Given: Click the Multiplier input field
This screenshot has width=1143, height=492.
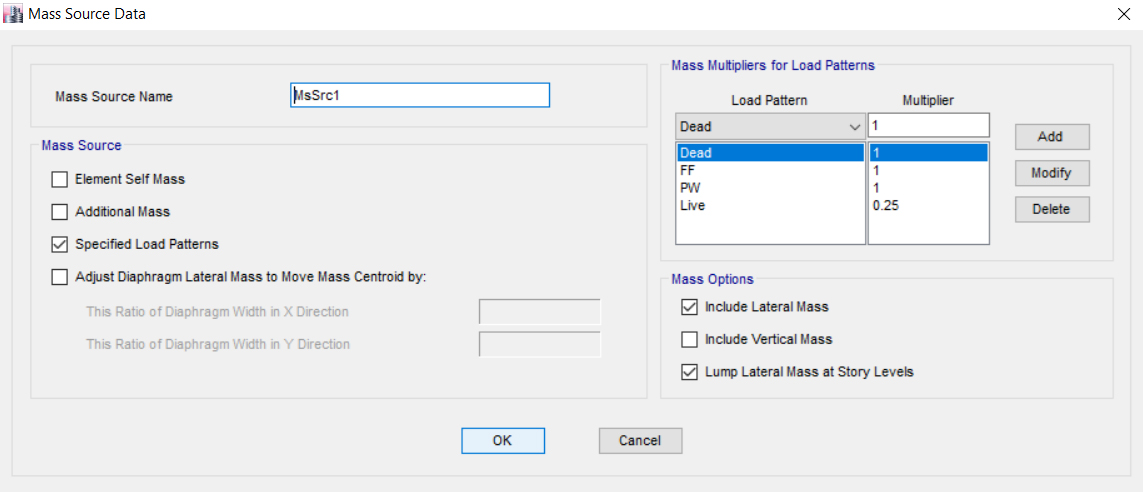Looking at the screenshot, I should (x=928, y=126).
